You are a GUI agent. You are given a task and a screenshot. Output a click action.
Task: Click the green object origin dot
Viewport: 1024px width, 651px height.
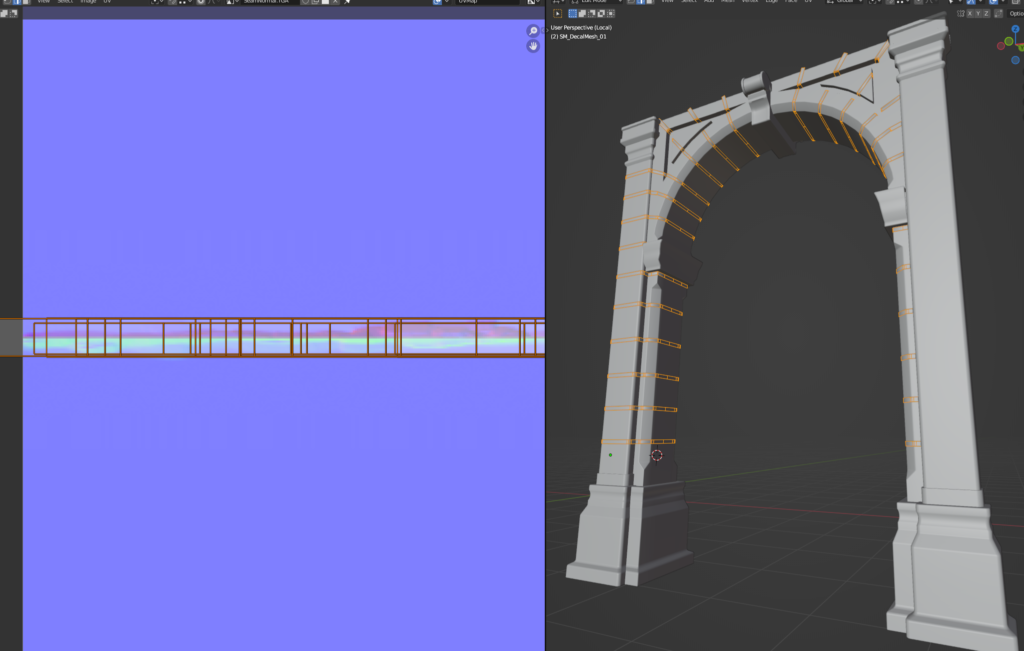[610, 455]
